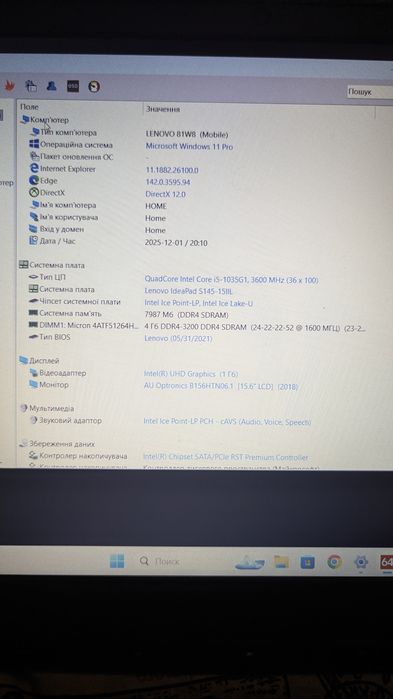Image resolution: width=393 pixels, height=699 pixels.
Task: Open the Intel Ice Point-LP PCH cAVS link
Action: click(x=227, y=422)
